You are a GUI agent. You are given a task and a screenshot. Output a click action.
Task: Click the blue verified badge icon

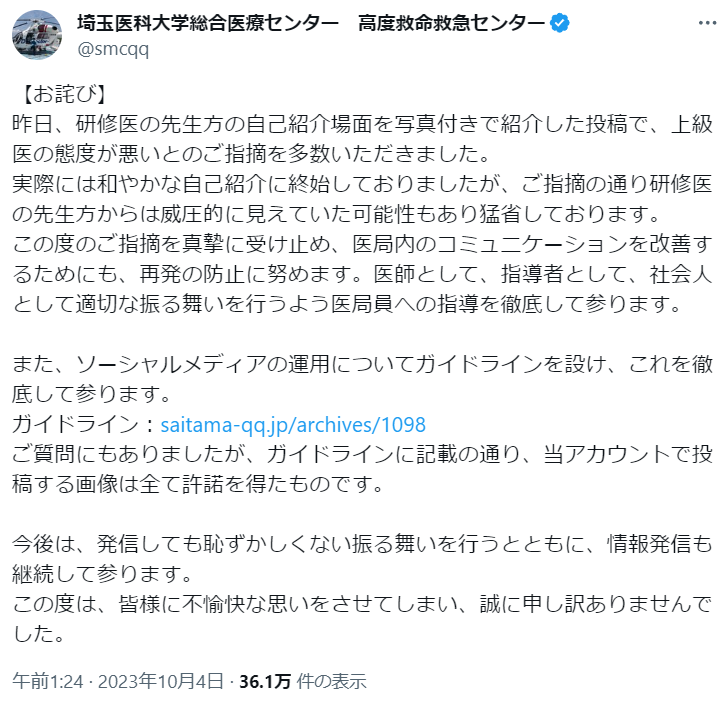pyautogui.click(x=563, y=23)
